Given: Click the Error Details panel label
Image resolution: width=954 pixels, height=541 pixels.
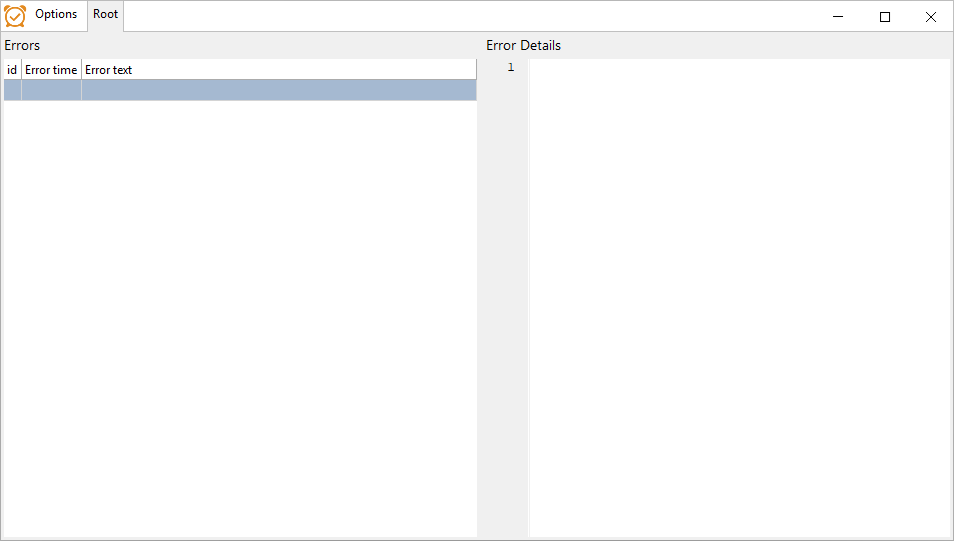Looking at the screenshot, I should coord(523,46).
